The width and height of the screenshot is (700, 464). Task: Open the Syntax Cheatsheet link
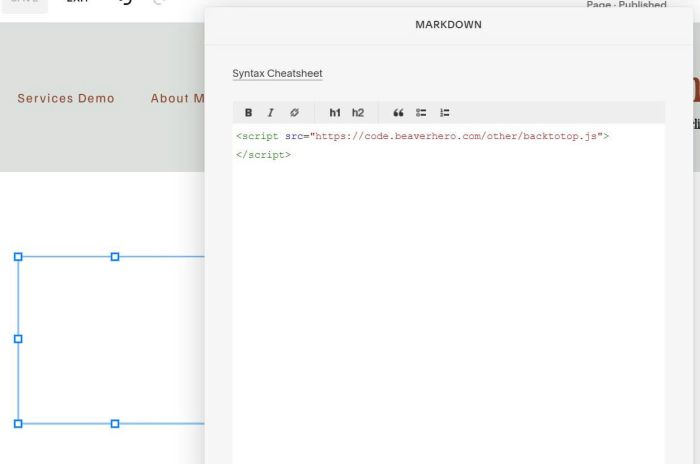point(277,74)
